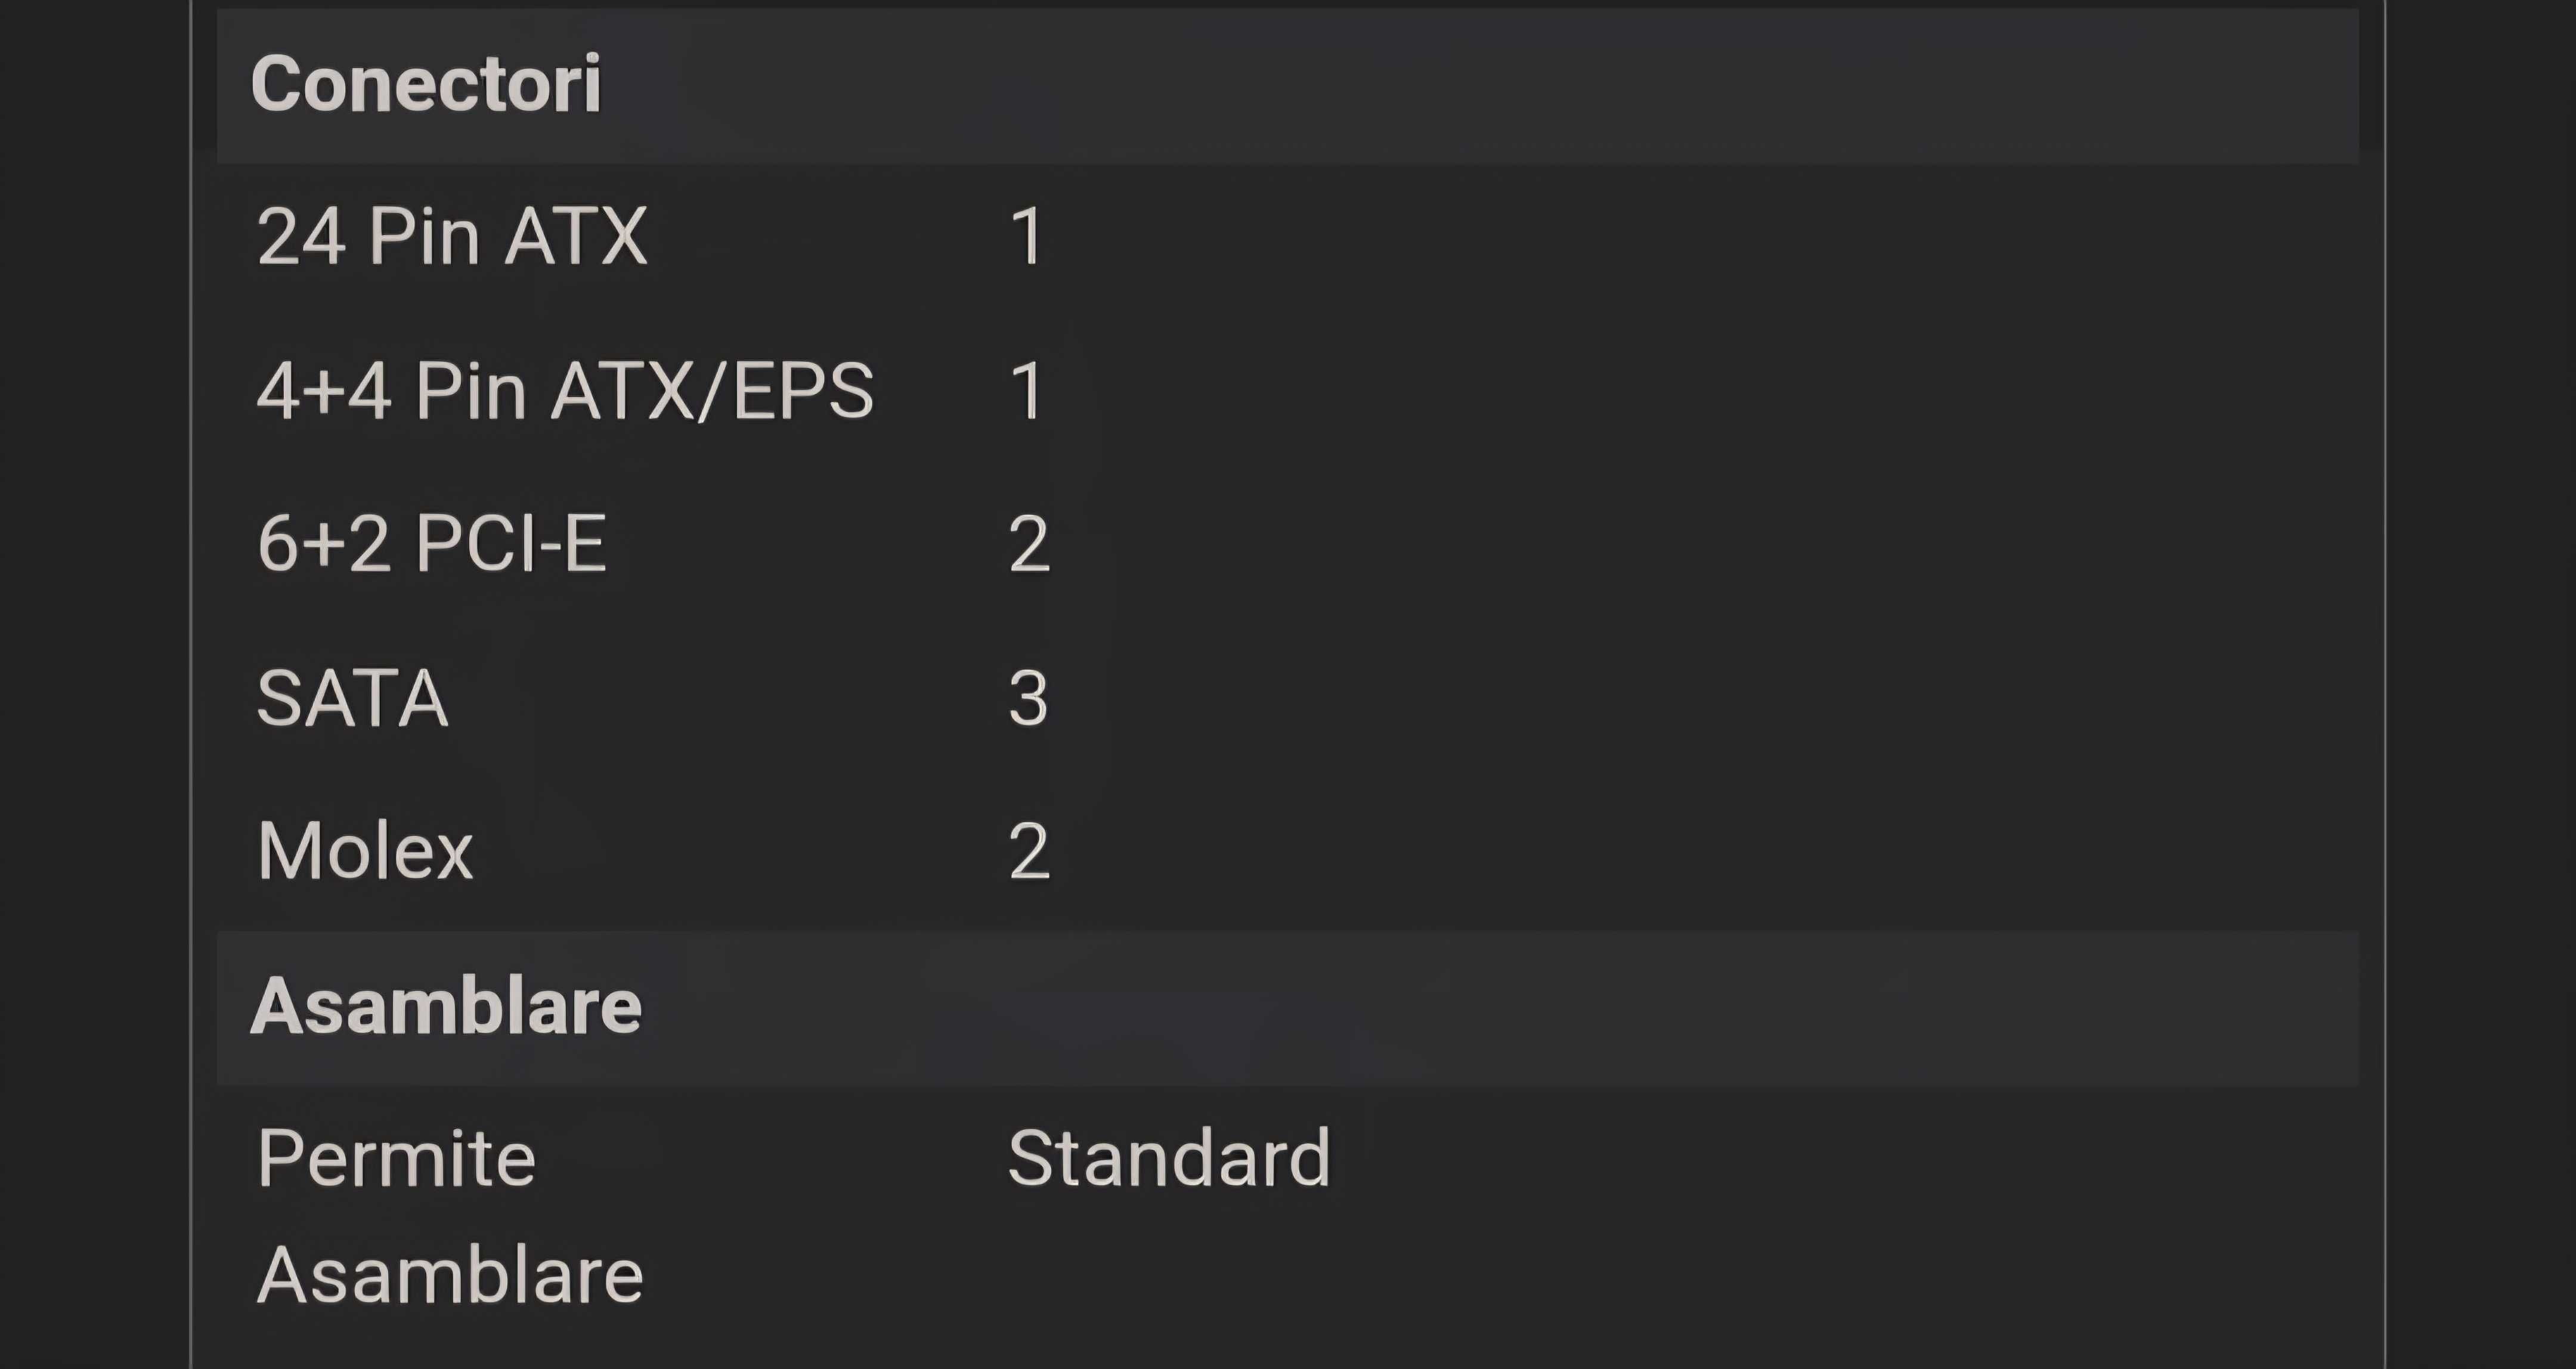
Task: Click empty area in Asamblare header bar
Action: tap(1500, 1008)
